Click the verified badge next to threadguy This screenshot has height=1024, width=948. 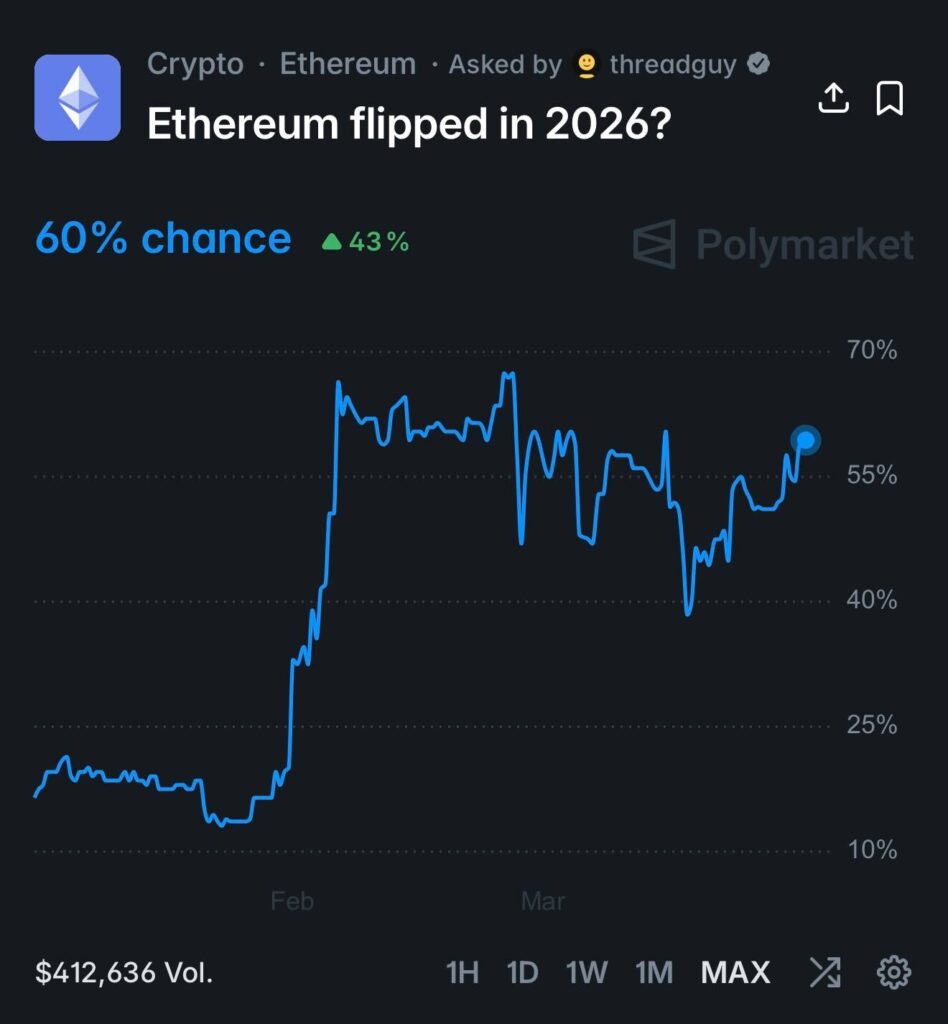[759, 65]
